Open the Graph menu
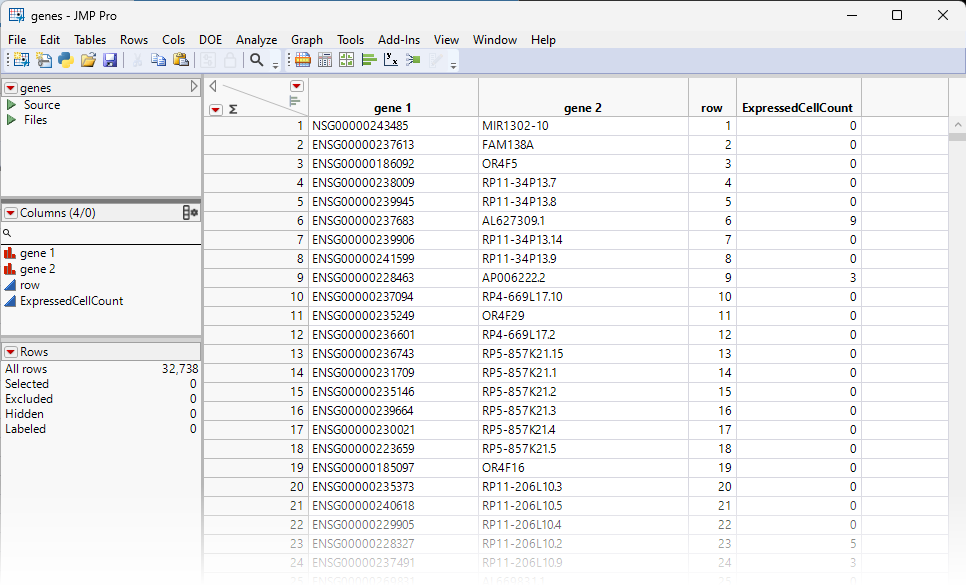 [x=307, y=40]
